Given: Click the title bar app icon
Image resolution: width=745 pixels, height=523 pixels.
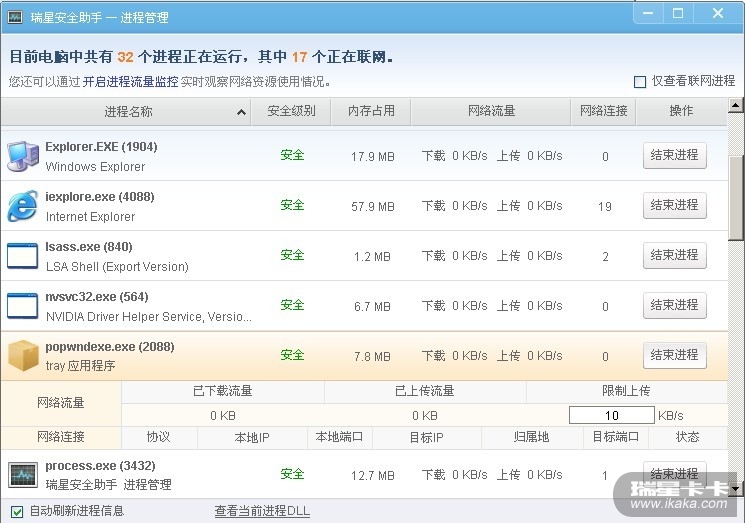Looking at the screenshot, I should click(15, 18).
